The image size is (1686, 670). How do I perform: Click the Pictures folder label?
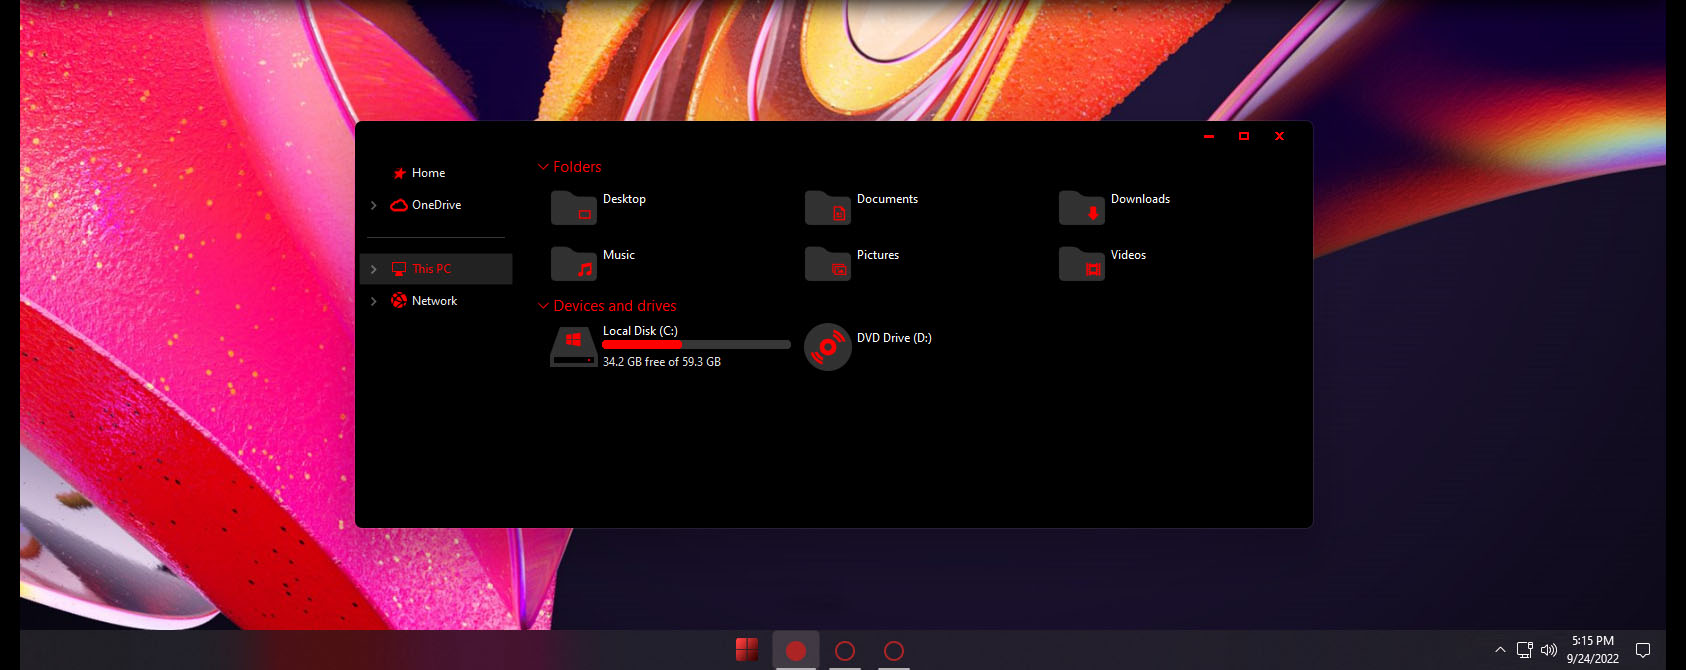878,255
